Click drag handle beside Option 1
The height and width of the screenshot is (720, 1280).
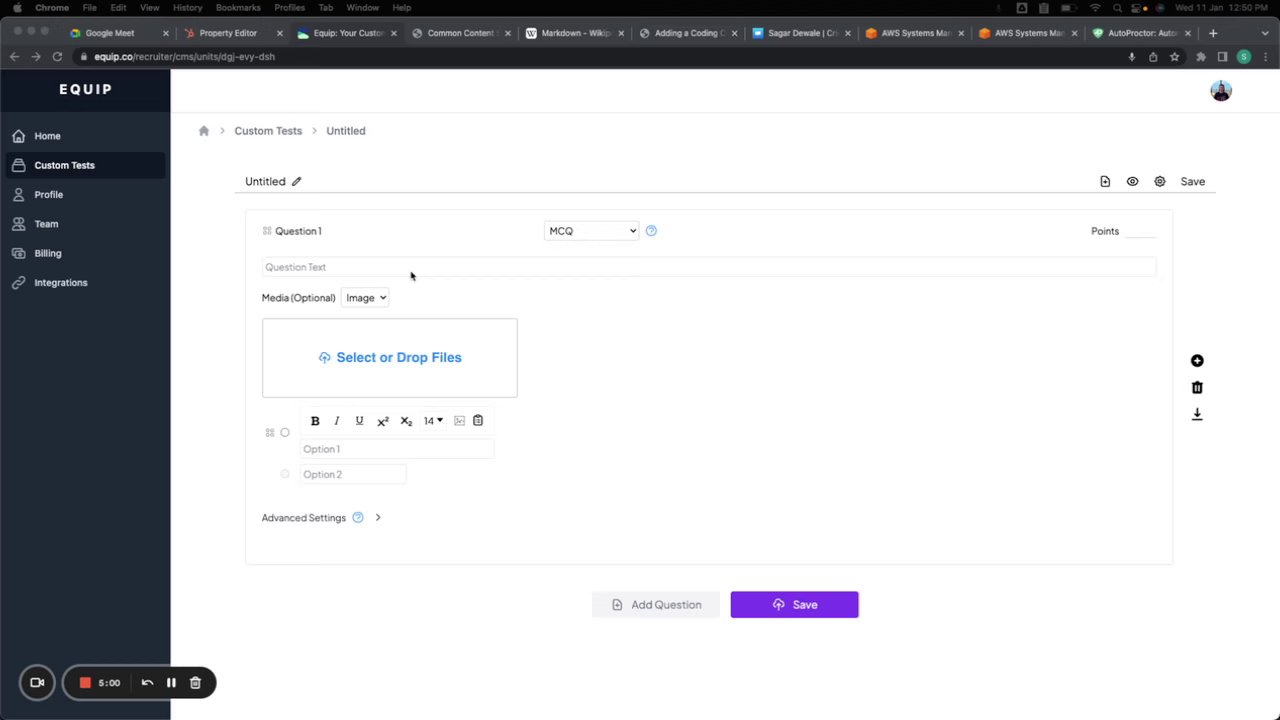[269, 433]
